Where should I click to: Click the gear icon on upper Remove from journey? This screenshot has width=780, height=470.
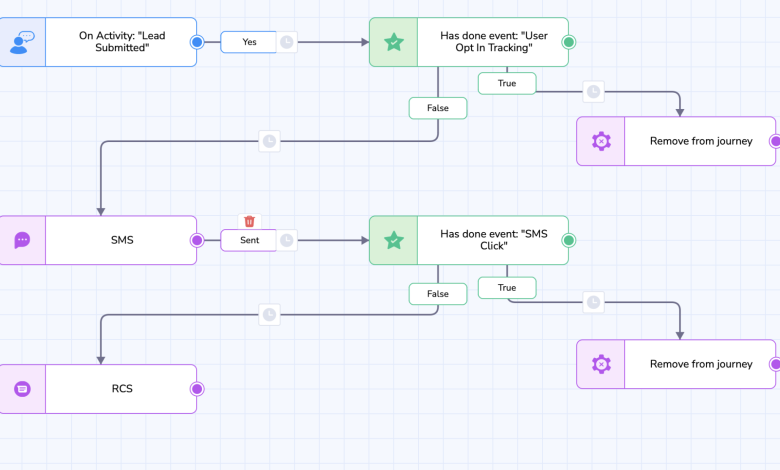click(x=601, y=141)
